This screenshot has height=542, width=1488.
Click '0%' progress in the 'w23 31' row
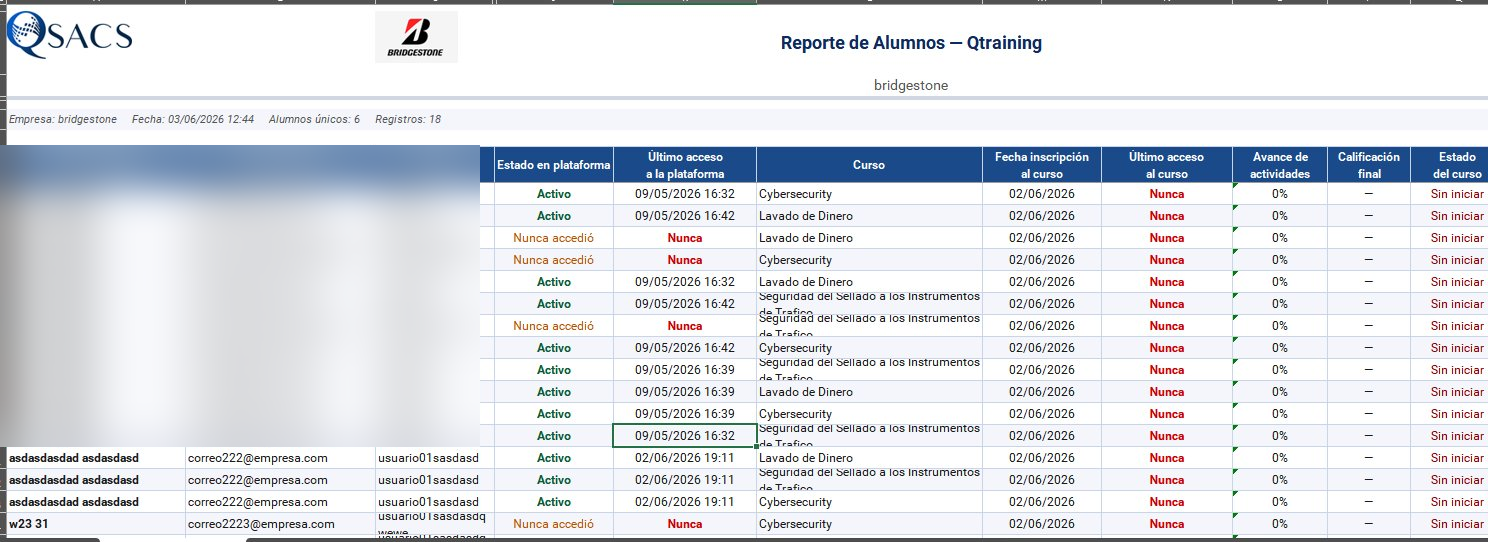1279,524
